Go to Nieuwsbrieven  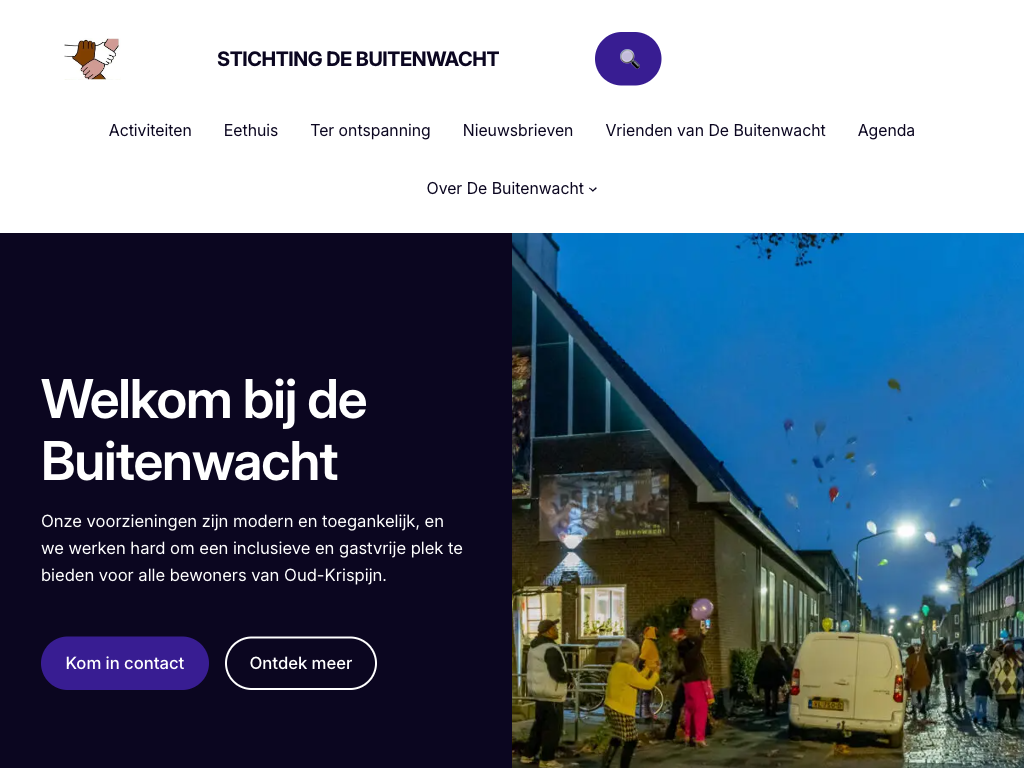[518, 131]
